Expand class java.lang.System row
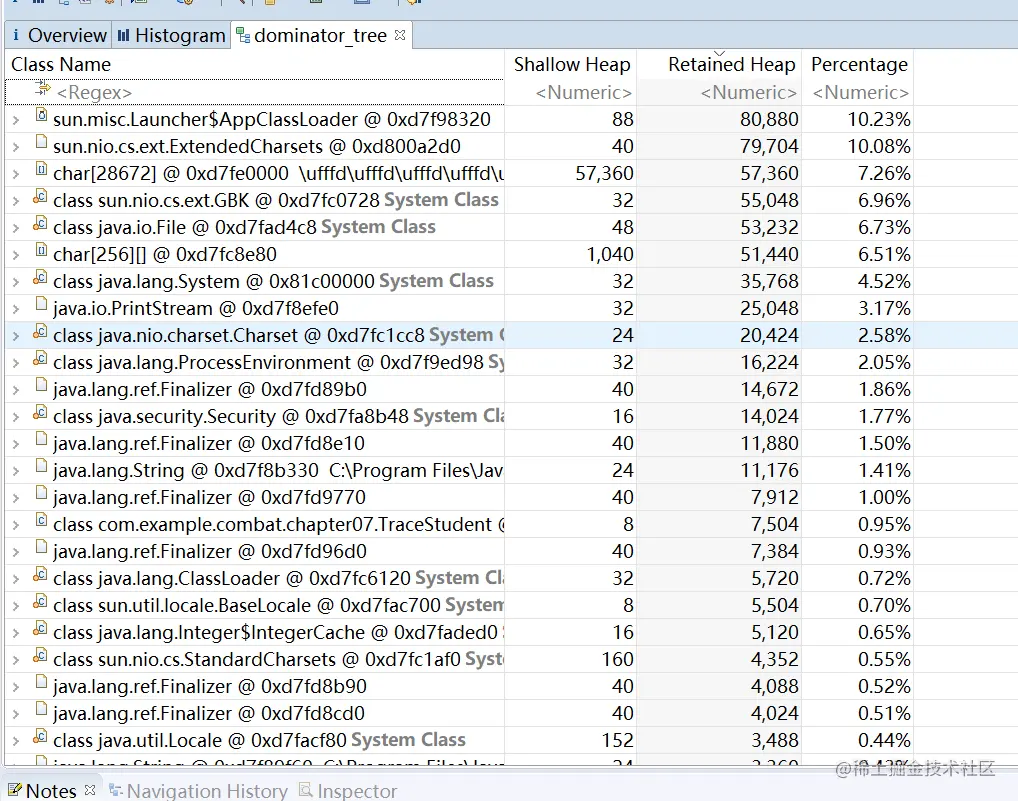The height and width of the screenshot is (801, 1018). (16, 282)
